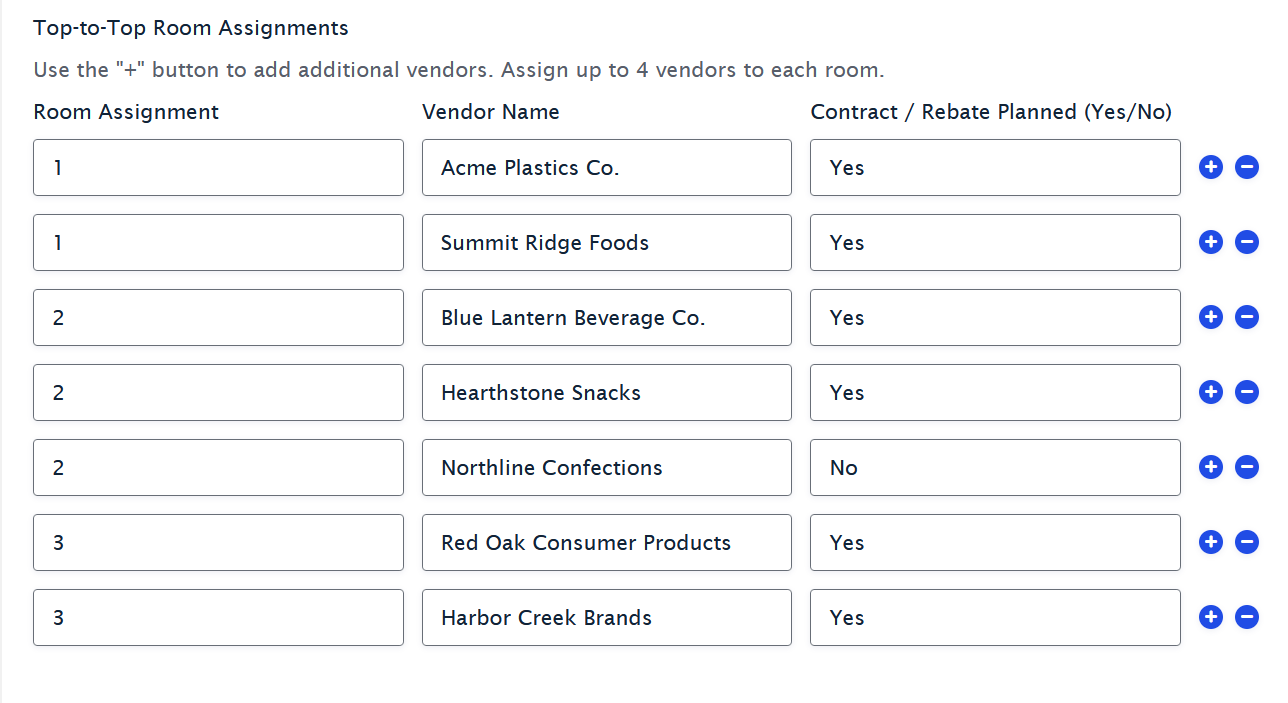This screenshot has width=1288, height=703.
Task: Remove the Acme Plastics Co. row
Action: click(x=1247, y=167)
